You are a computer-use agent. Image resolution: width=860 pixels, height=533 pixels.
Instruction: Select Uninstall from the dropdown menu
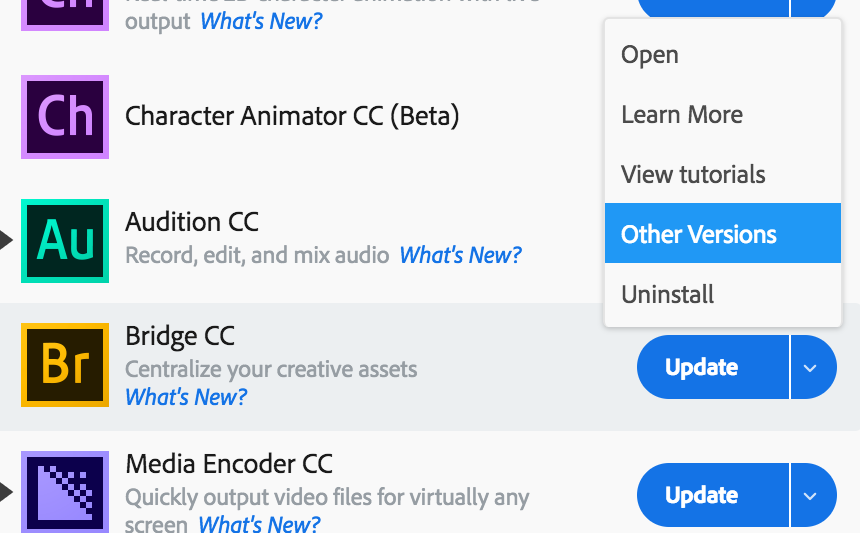(x=668, y=295)
